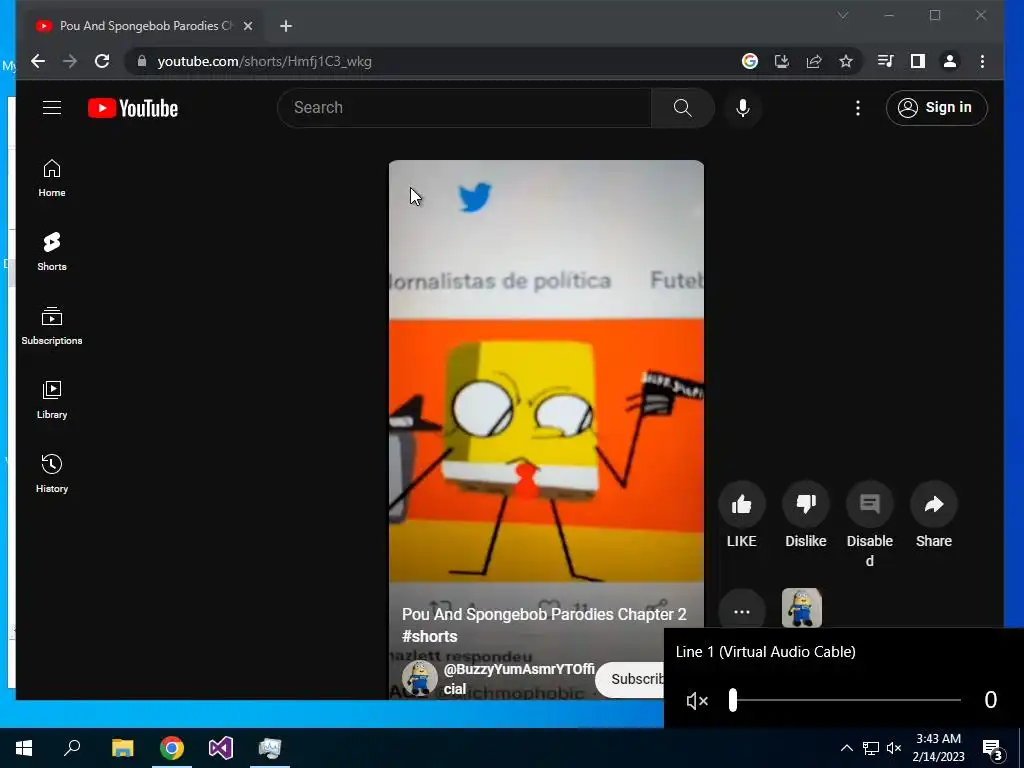Unmute Line 1 Virtual Audio Cable
1024x768 pixels.
tap(697, 701)
